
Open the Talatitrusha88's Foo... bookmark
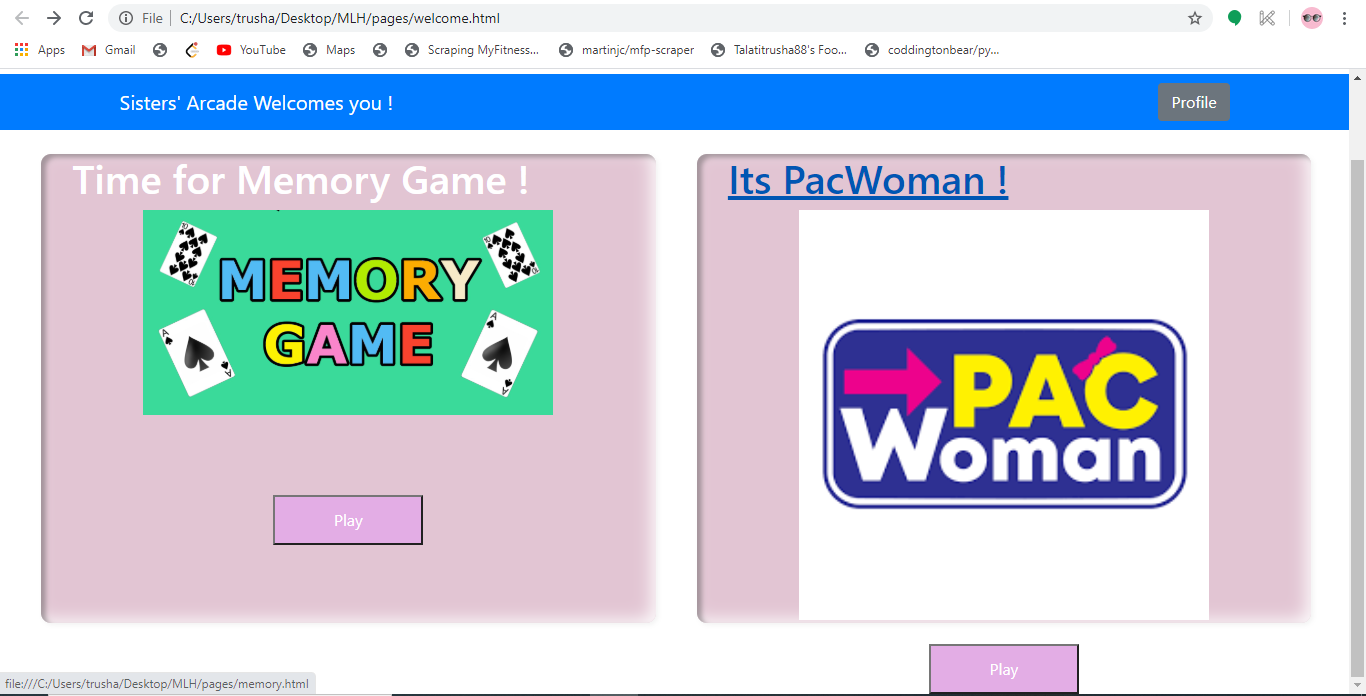click(779, 50)
